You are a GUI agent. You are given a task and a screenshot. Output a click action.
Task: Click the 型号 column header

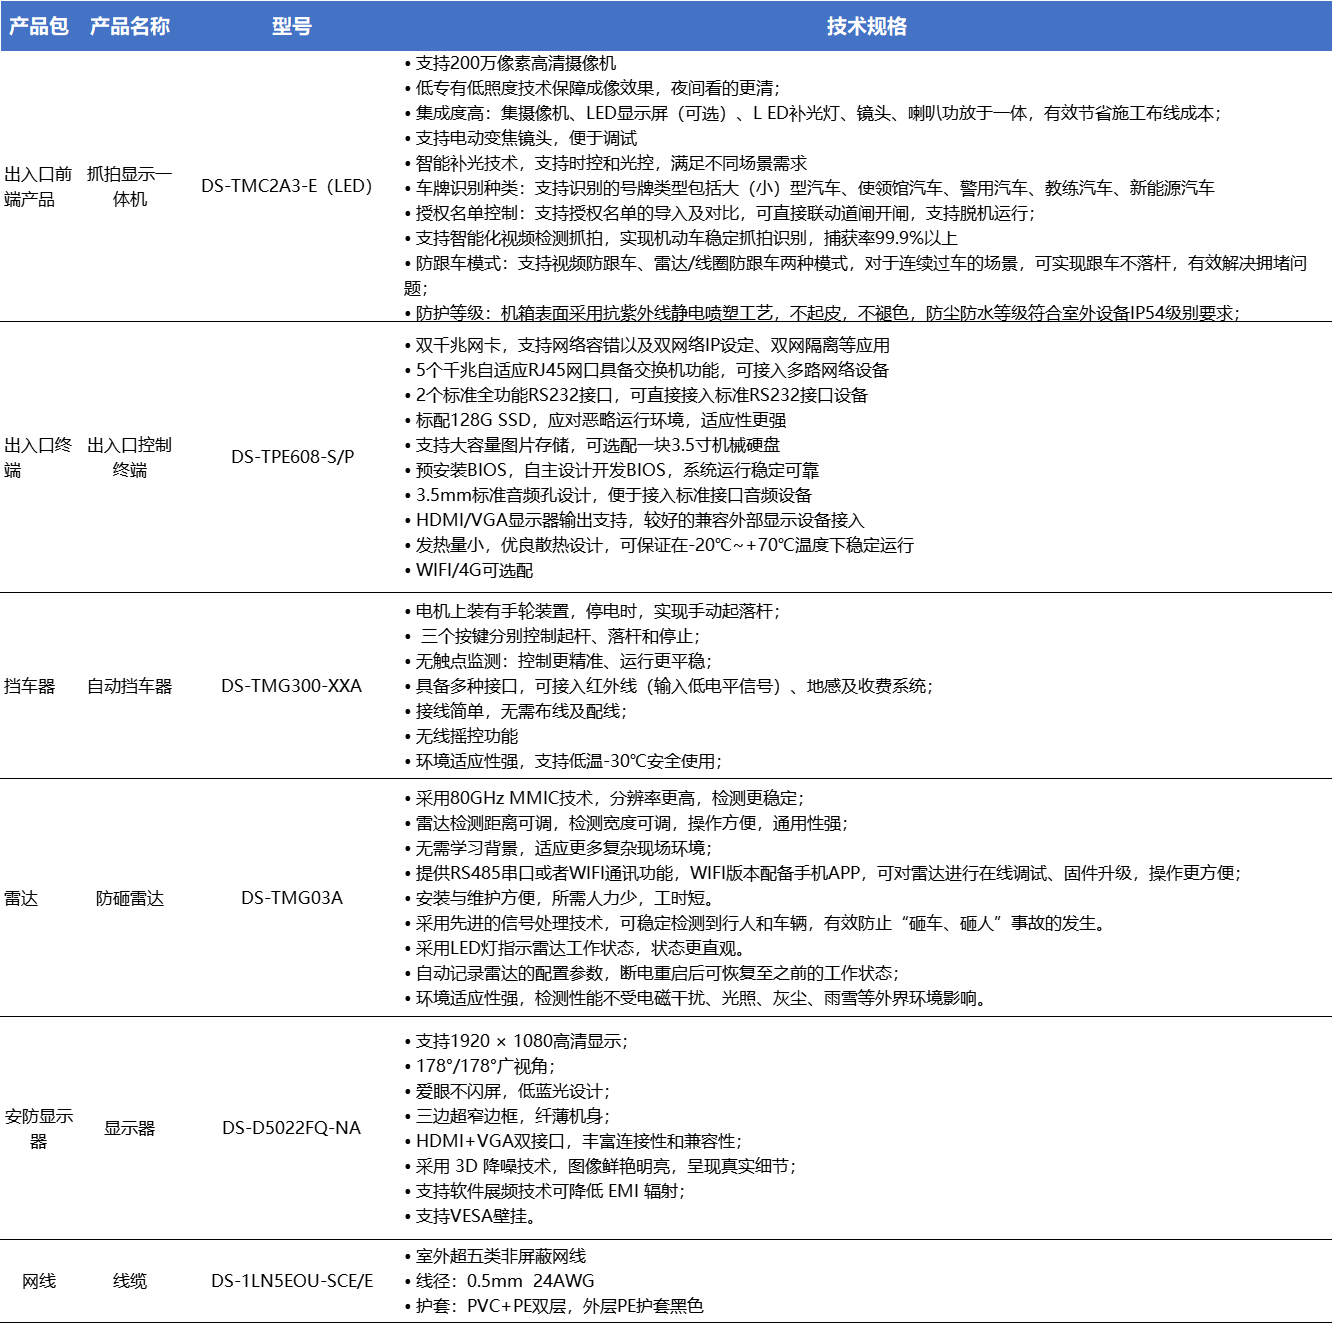[x=291, y=26]
